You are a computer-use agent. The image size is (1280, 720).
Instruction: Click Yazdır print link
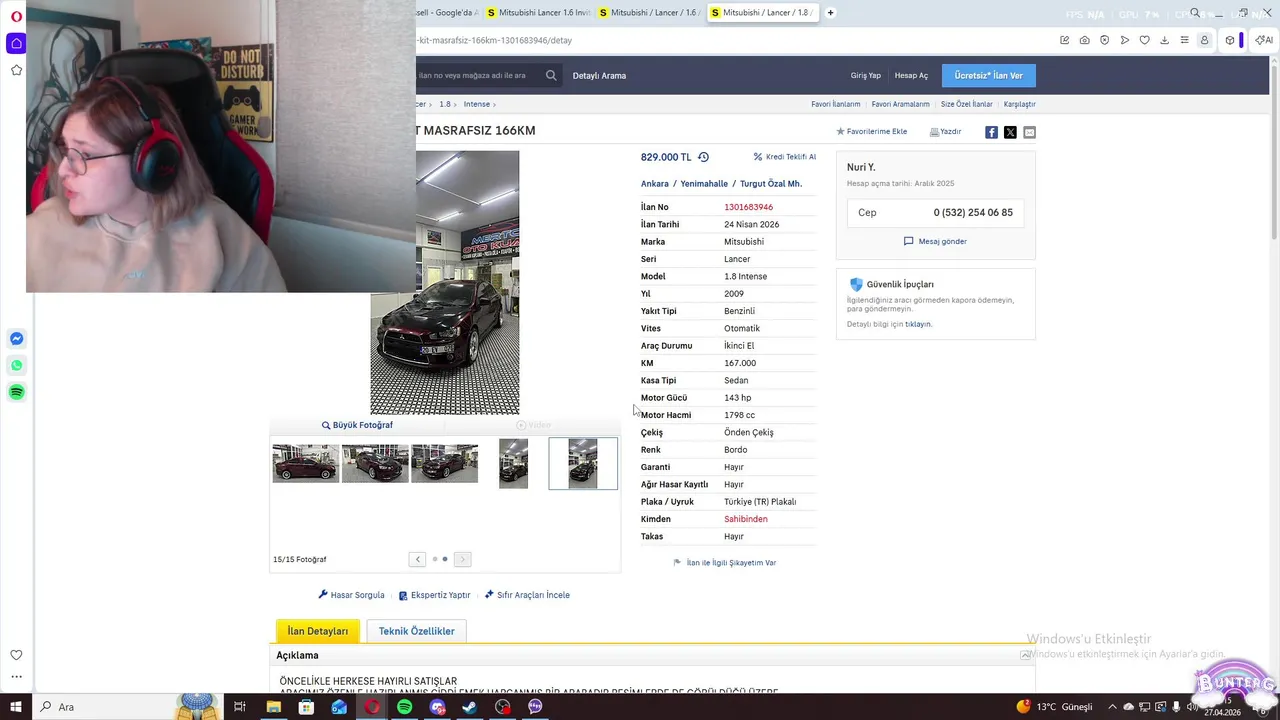point(945,132)
